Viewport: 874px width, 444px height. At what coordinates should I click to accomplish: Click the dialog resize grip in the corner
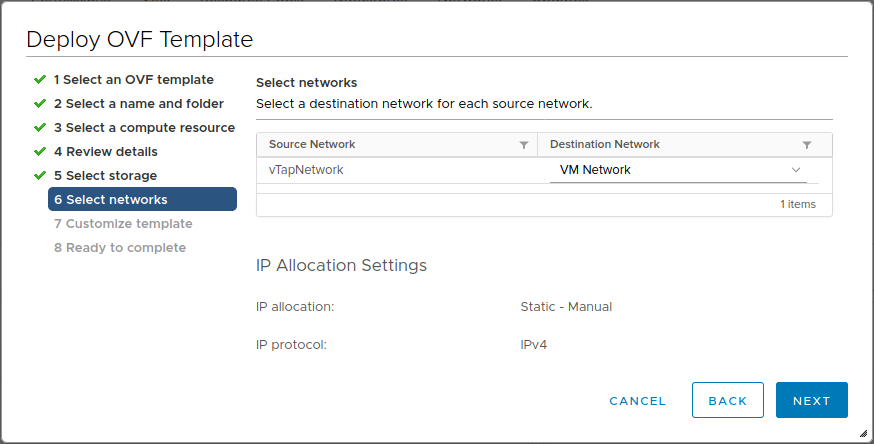[863, 433]
